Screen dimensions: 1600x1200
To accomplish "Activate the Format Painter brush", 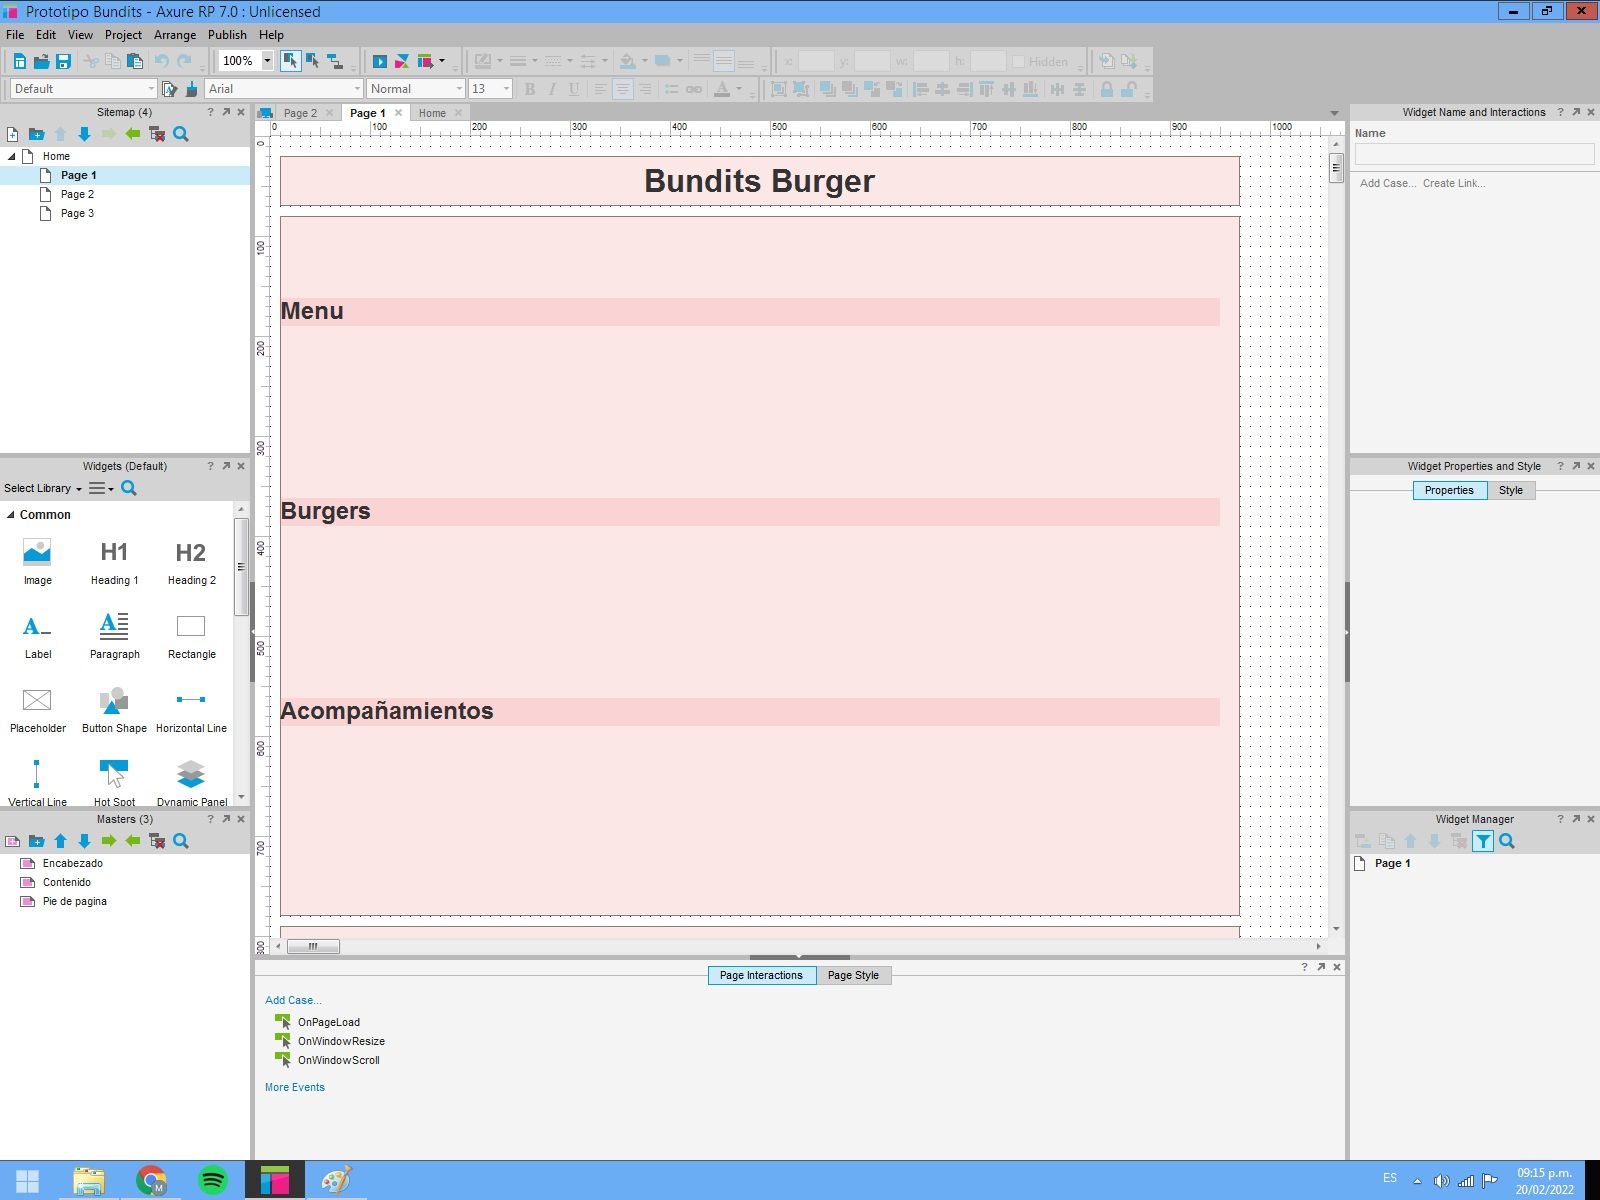I will point(191,89).
